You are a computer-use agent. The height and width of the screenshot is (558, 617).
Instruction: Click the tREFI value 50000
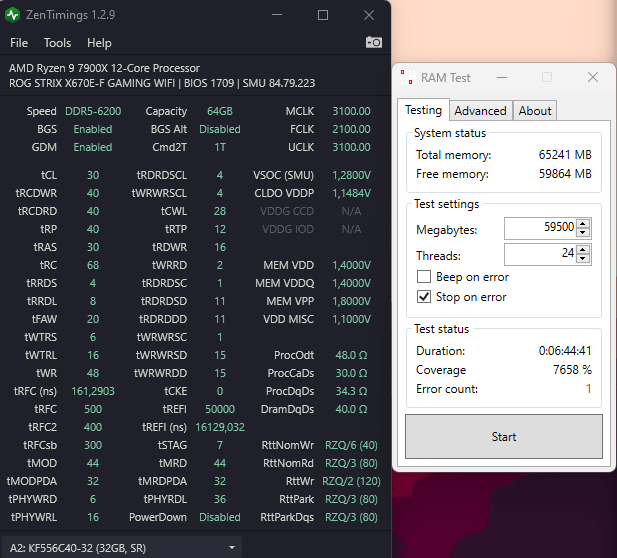(220, 409)
